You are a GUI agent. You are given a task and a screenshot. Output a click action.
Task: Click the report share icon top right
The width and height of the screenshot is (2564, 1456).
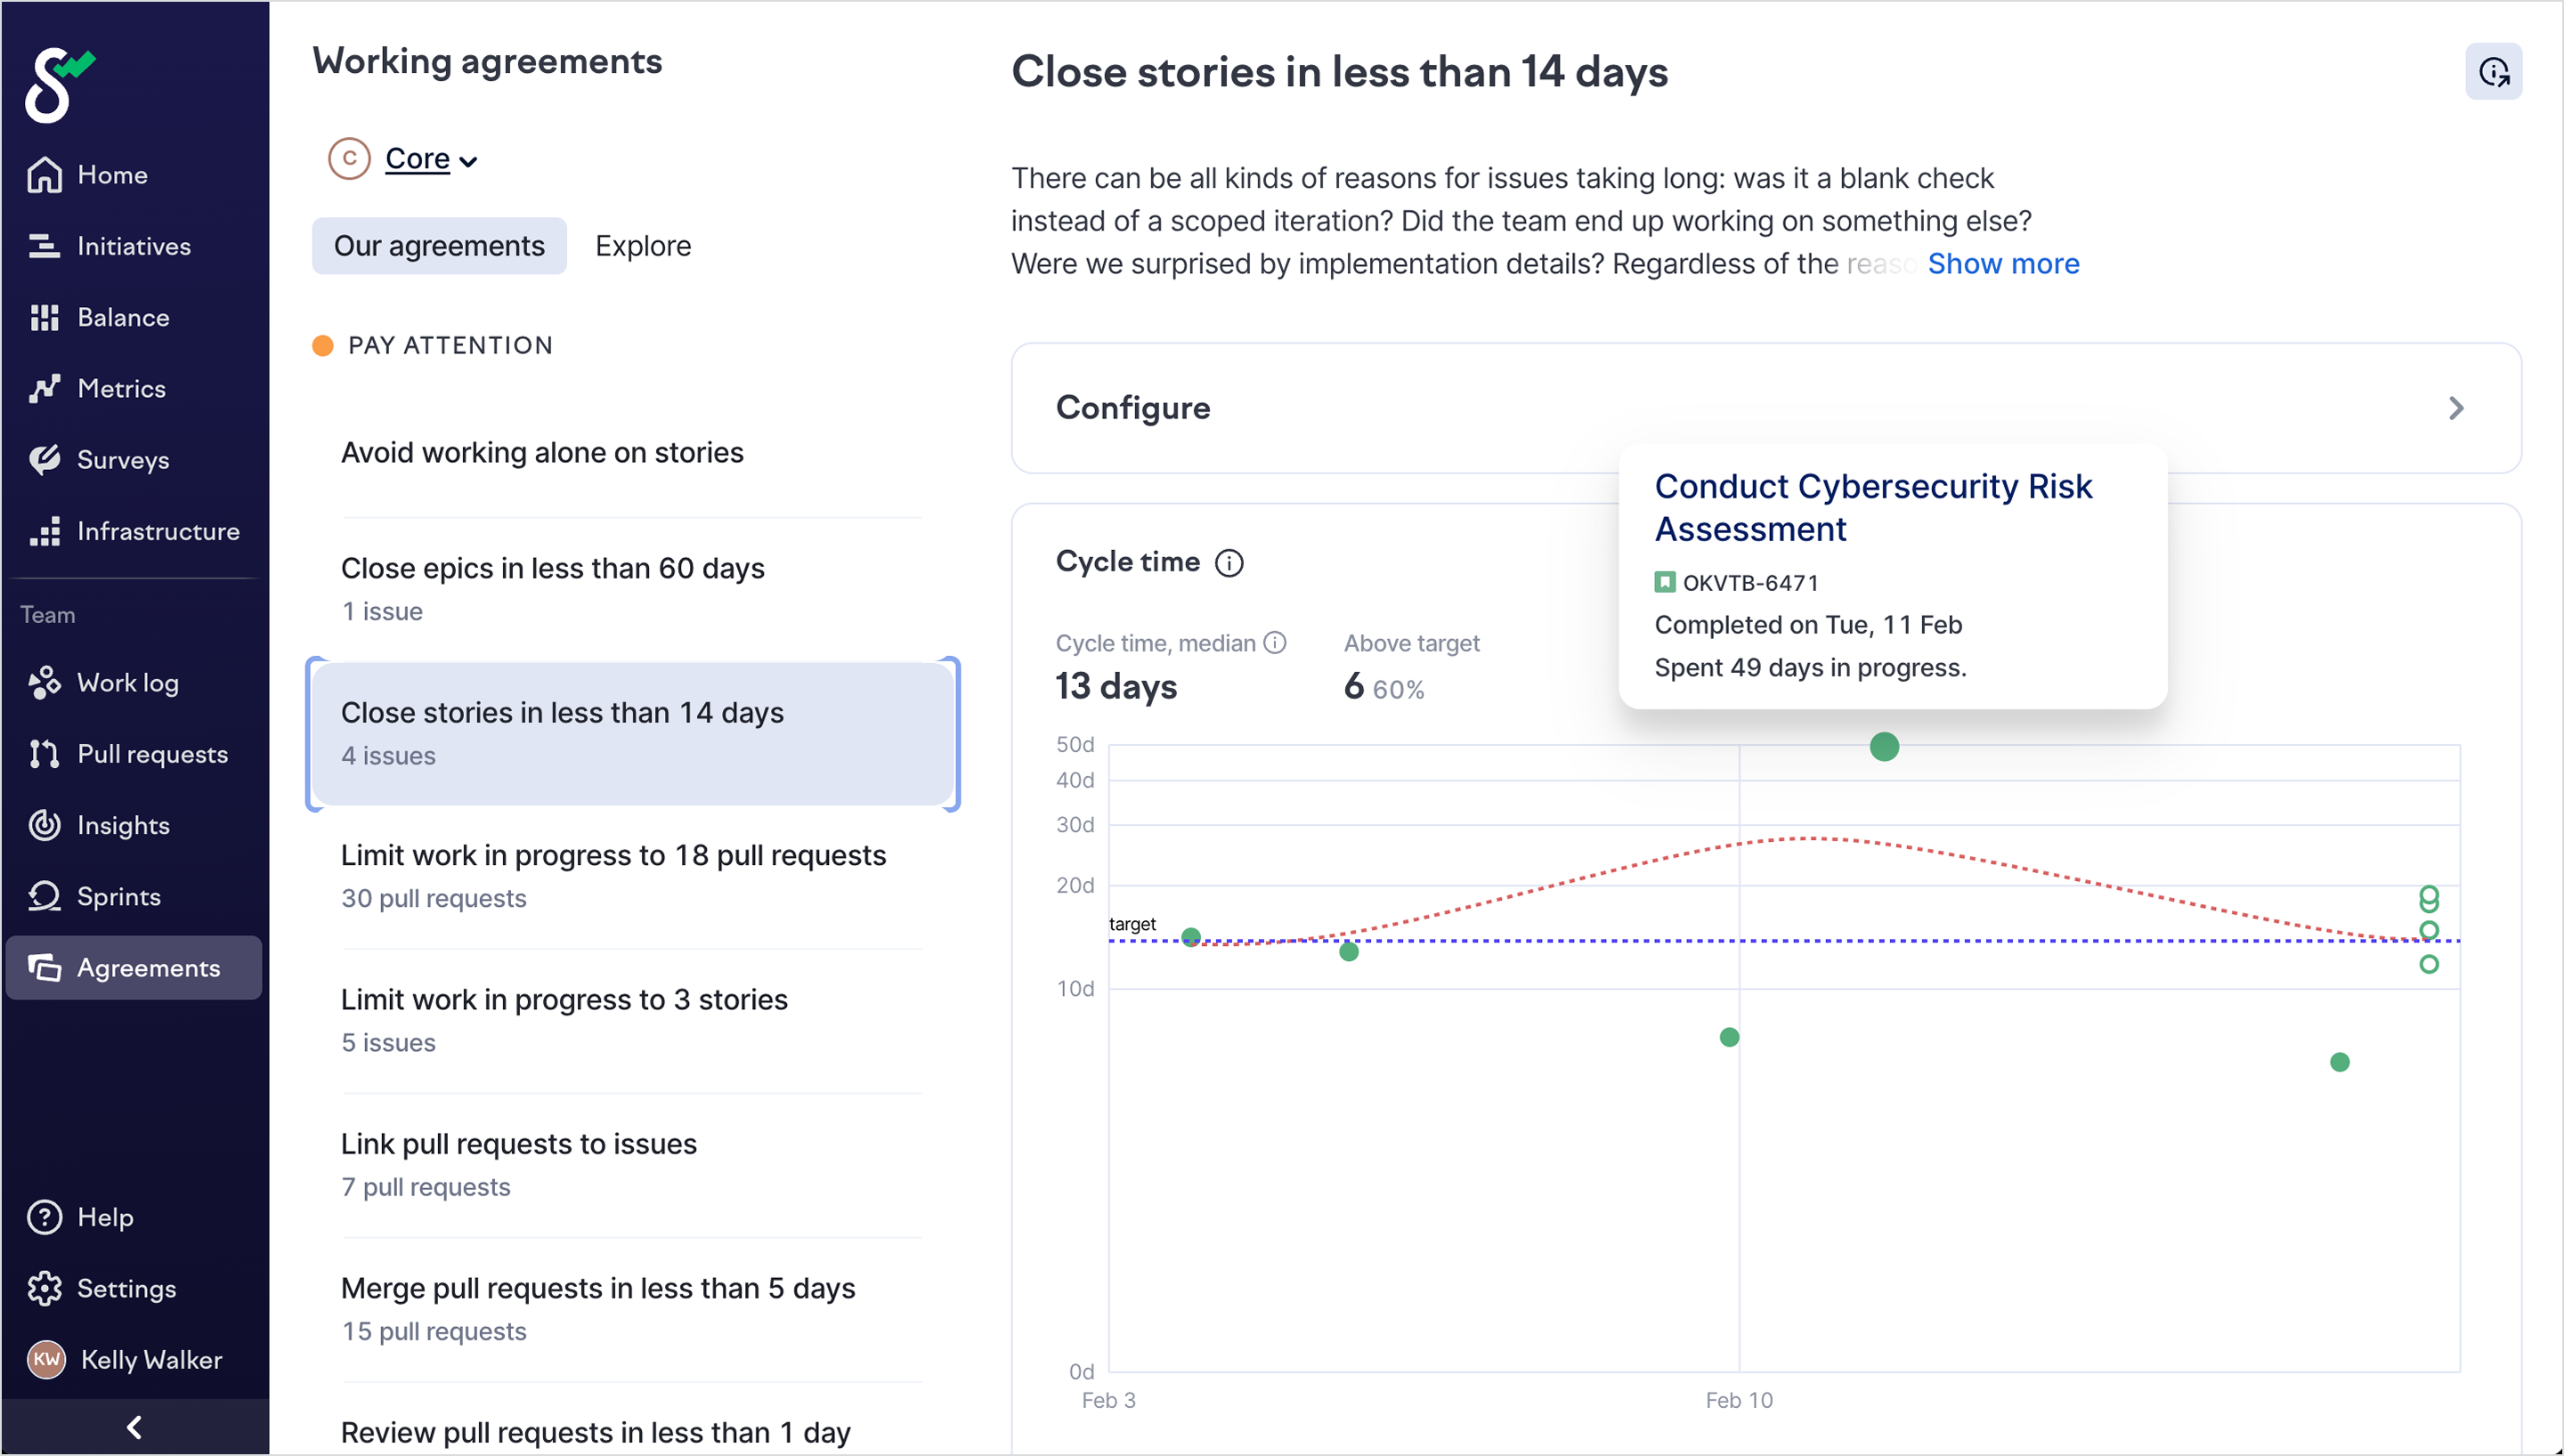coord(2493,72)
